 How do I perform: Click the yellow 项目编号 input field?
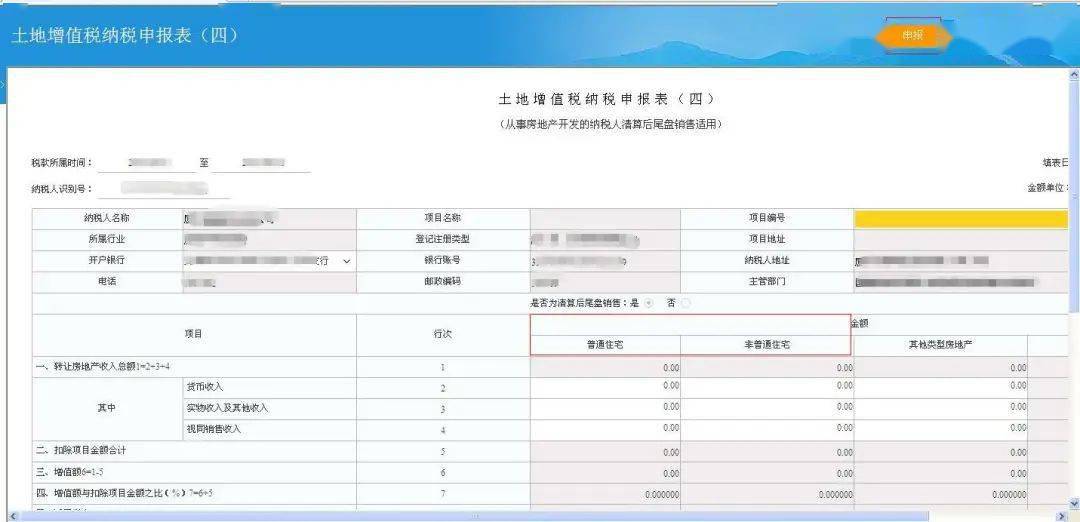[x=963, y=219]
